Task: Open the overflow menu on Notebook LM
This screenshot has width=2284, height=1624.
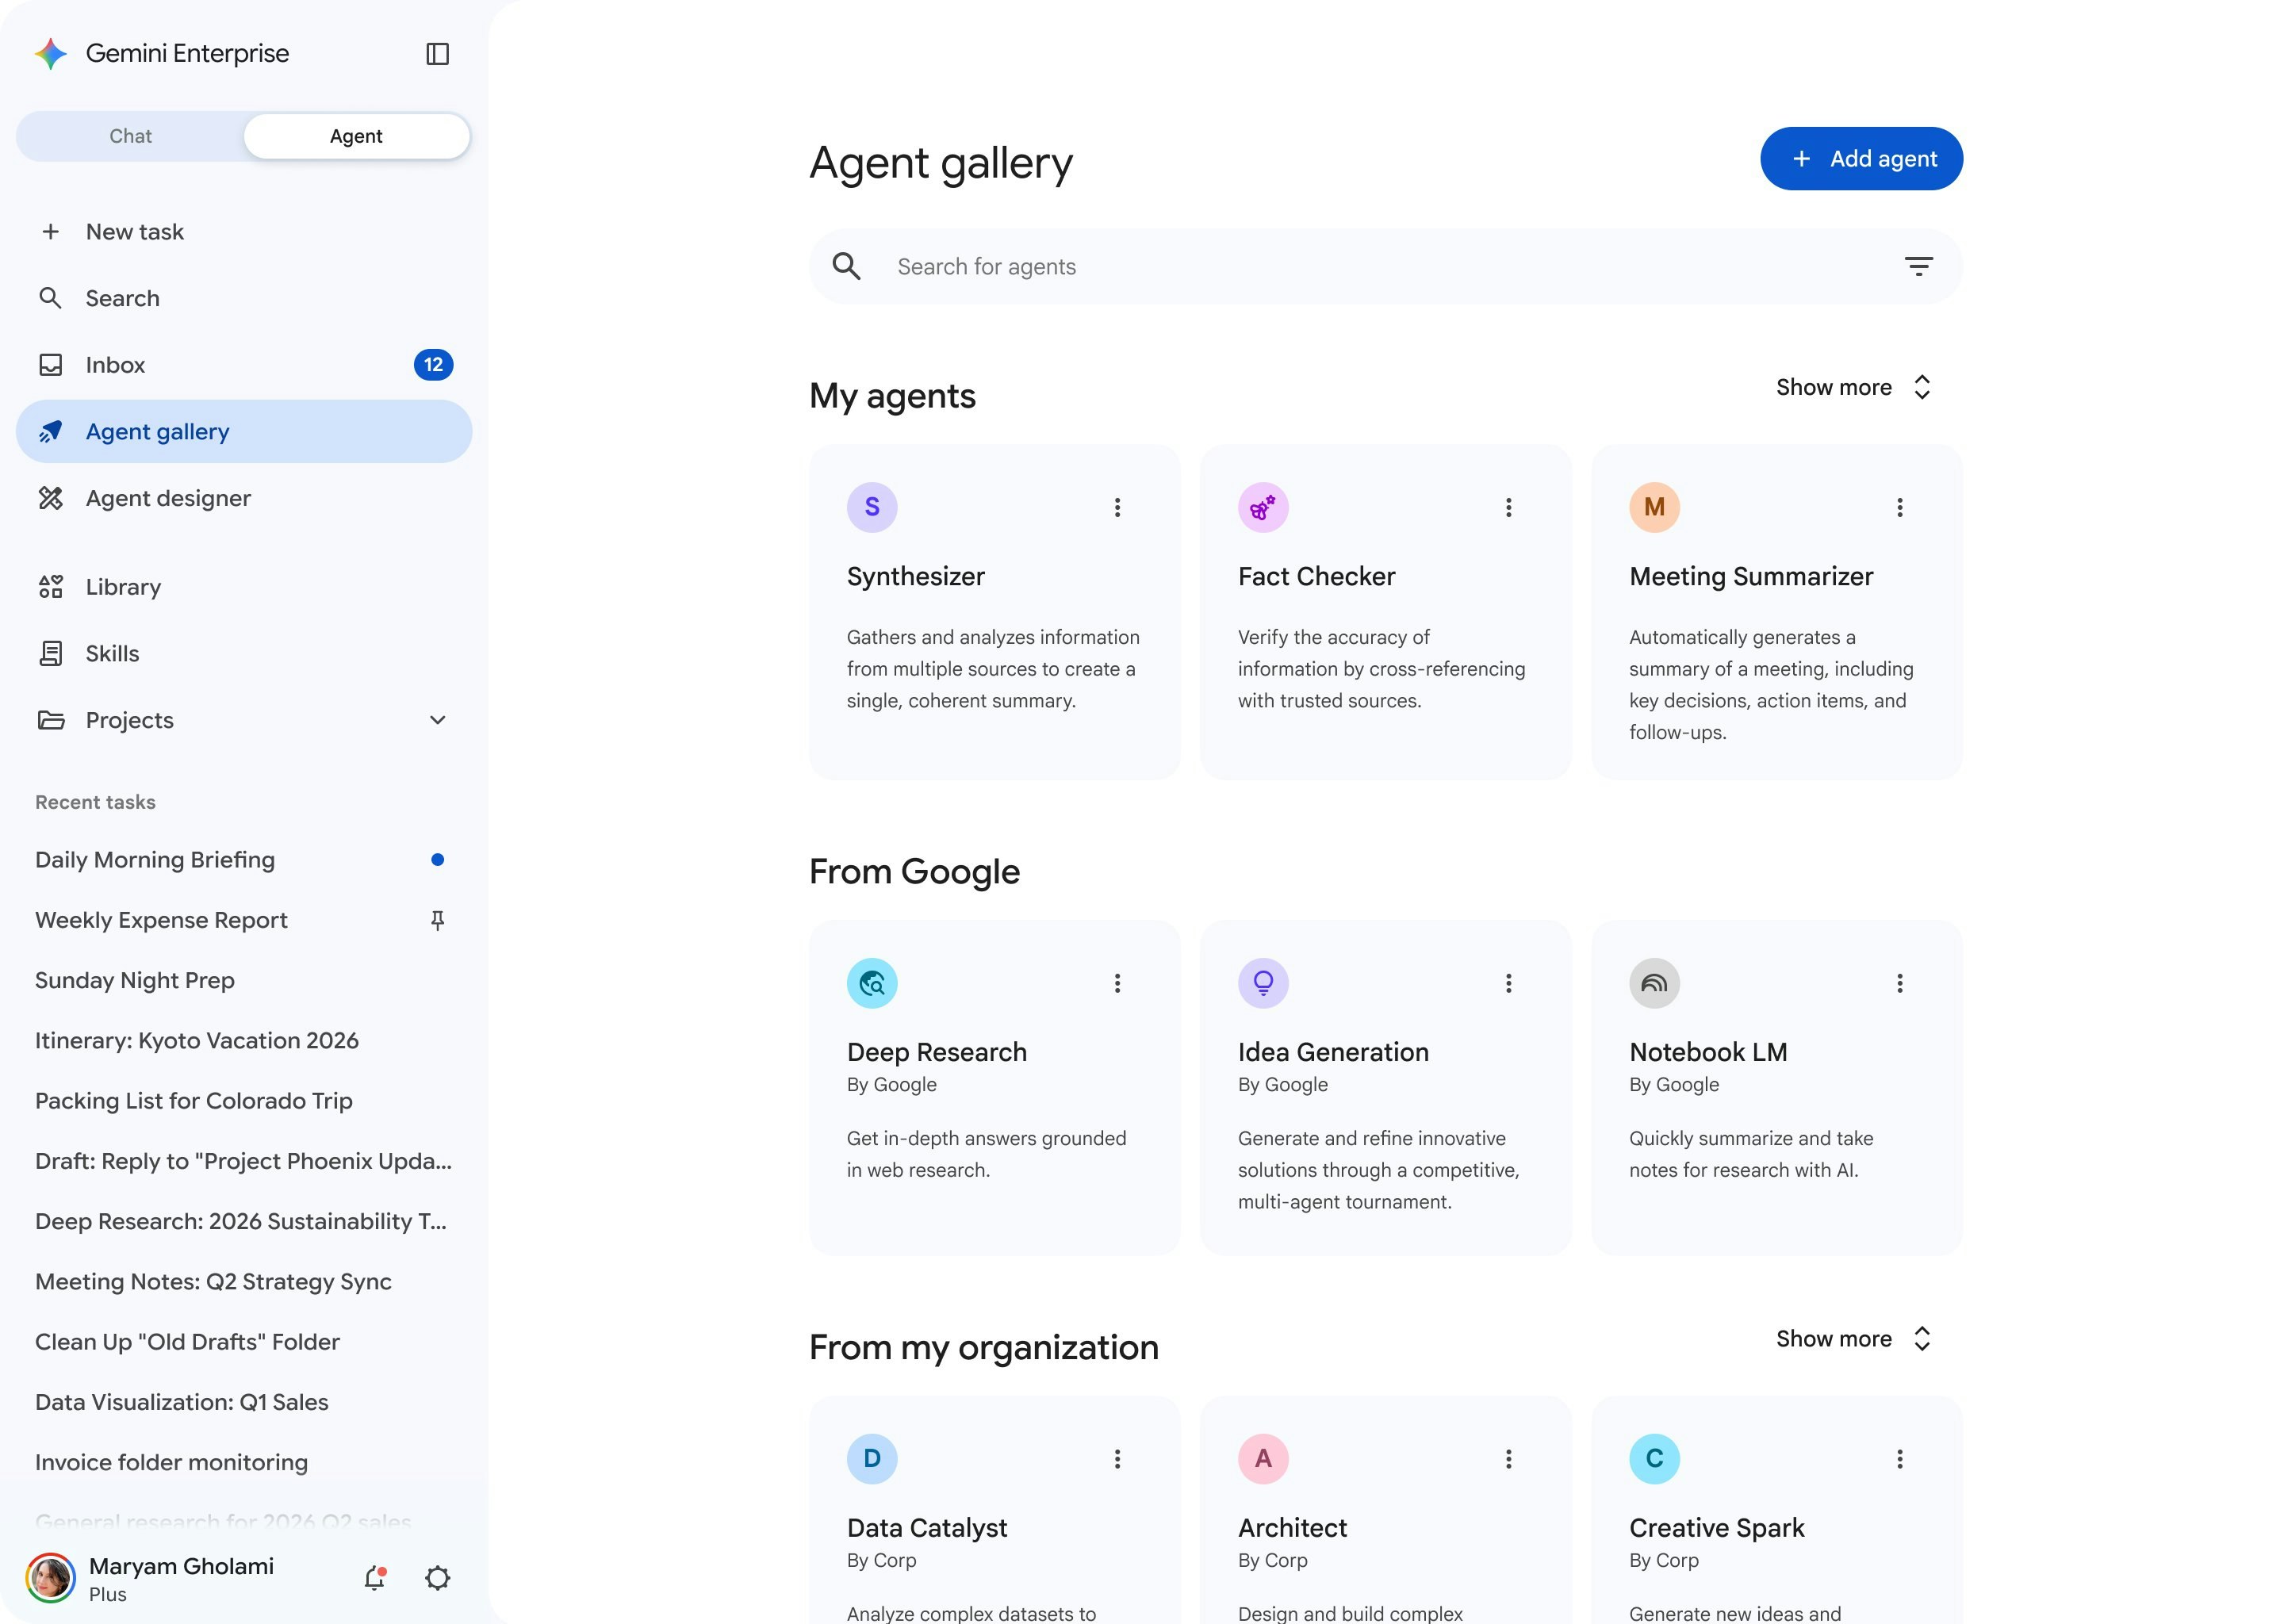Action: pos(1899,983)
